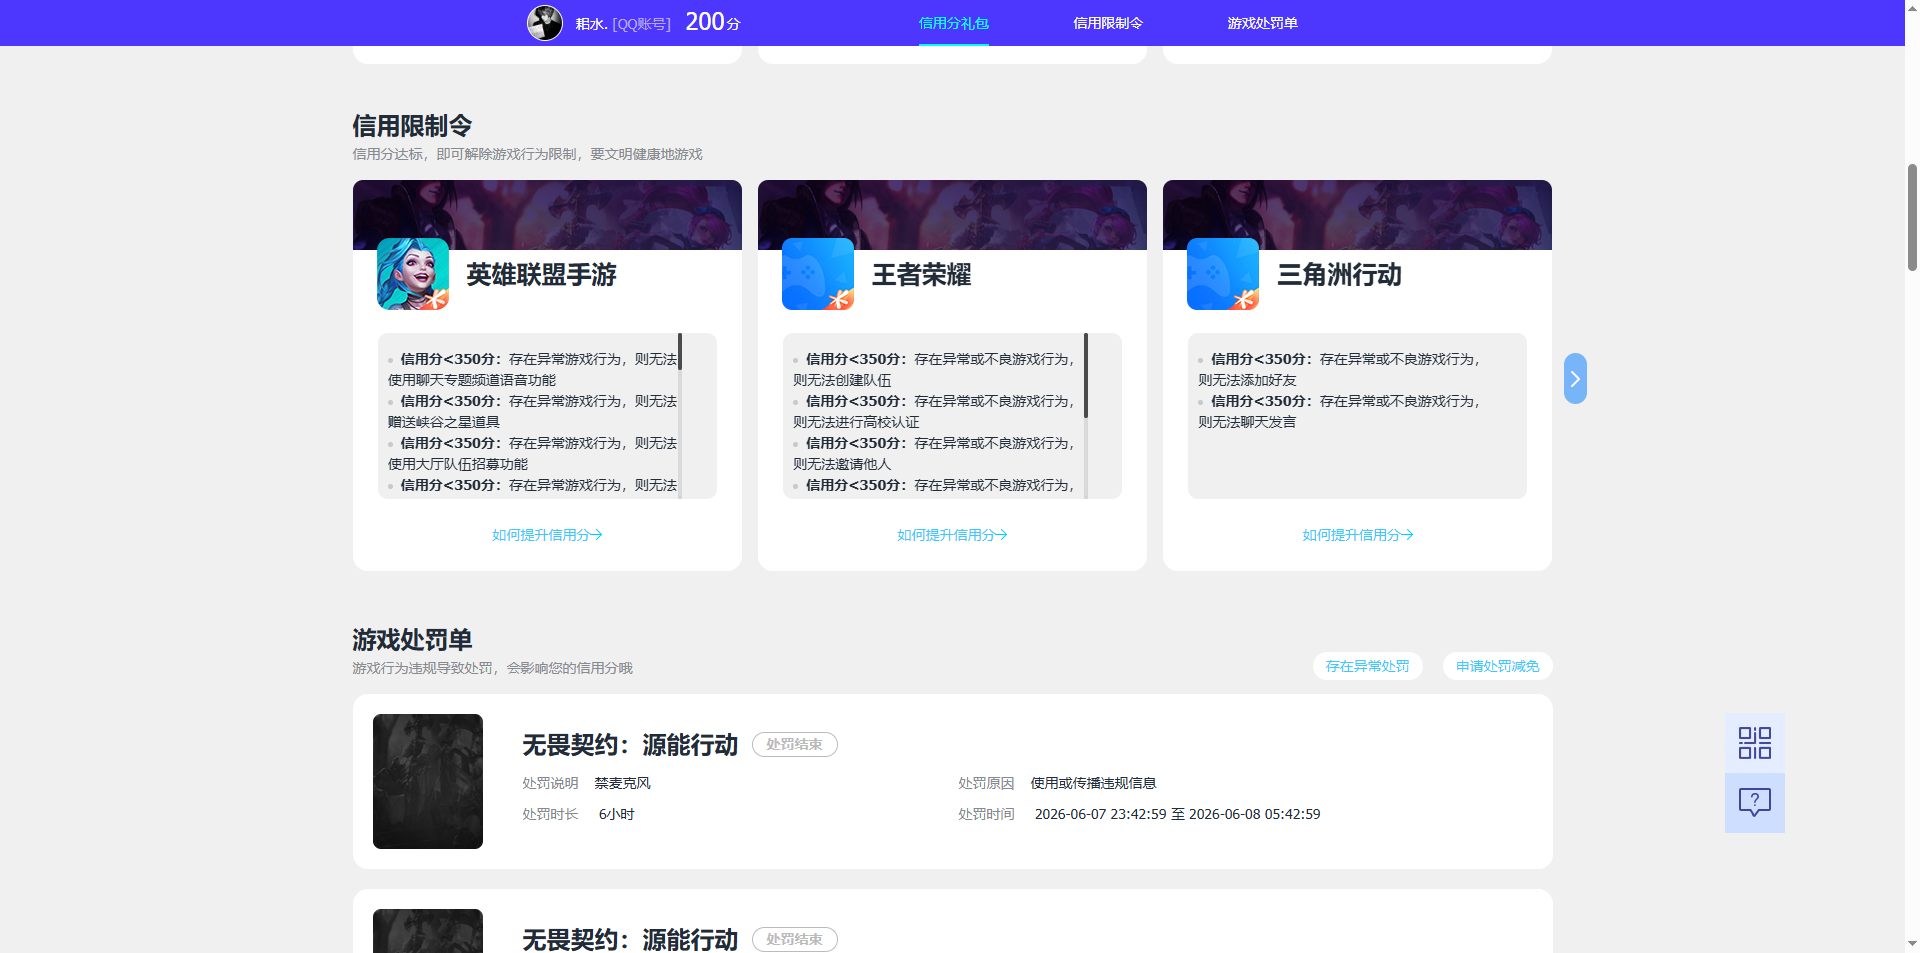This screenshot has width=1920, height=953.
Task: Open the QR code floating icon
Action: (x=1755, y=743)
